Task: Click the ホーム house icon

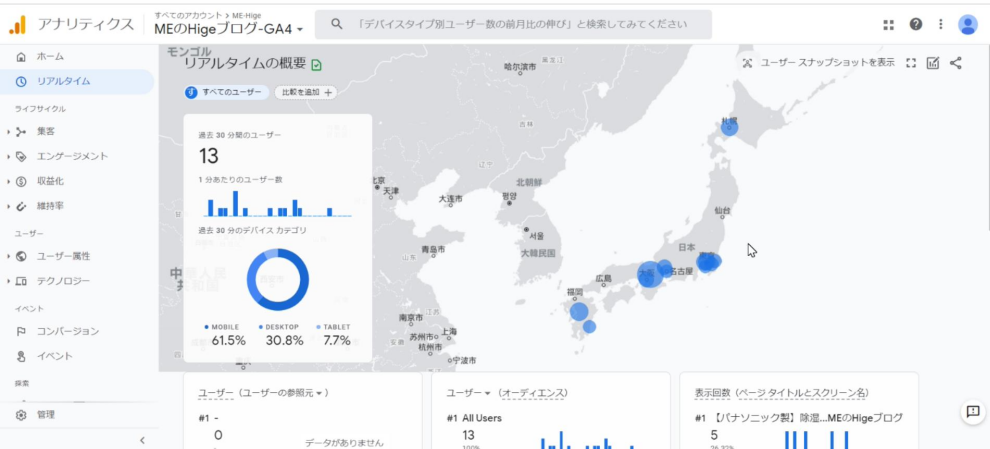Action: tap(21, 57)
